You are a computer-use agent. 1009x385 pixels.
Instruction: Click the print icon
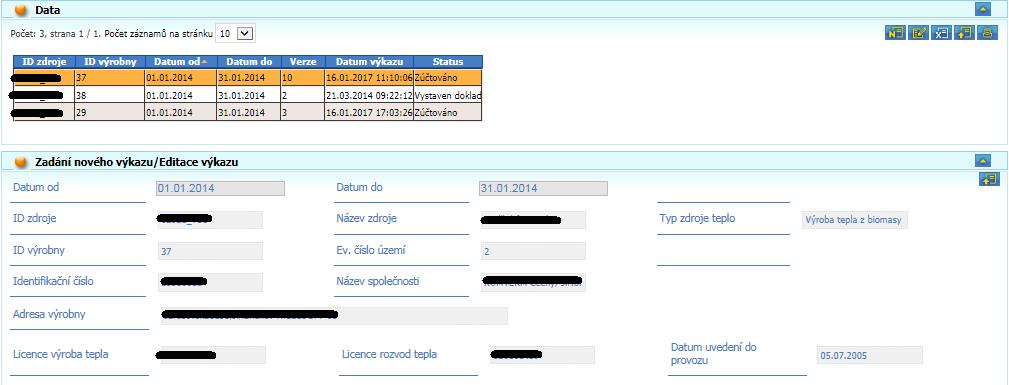tap(987, 33)
